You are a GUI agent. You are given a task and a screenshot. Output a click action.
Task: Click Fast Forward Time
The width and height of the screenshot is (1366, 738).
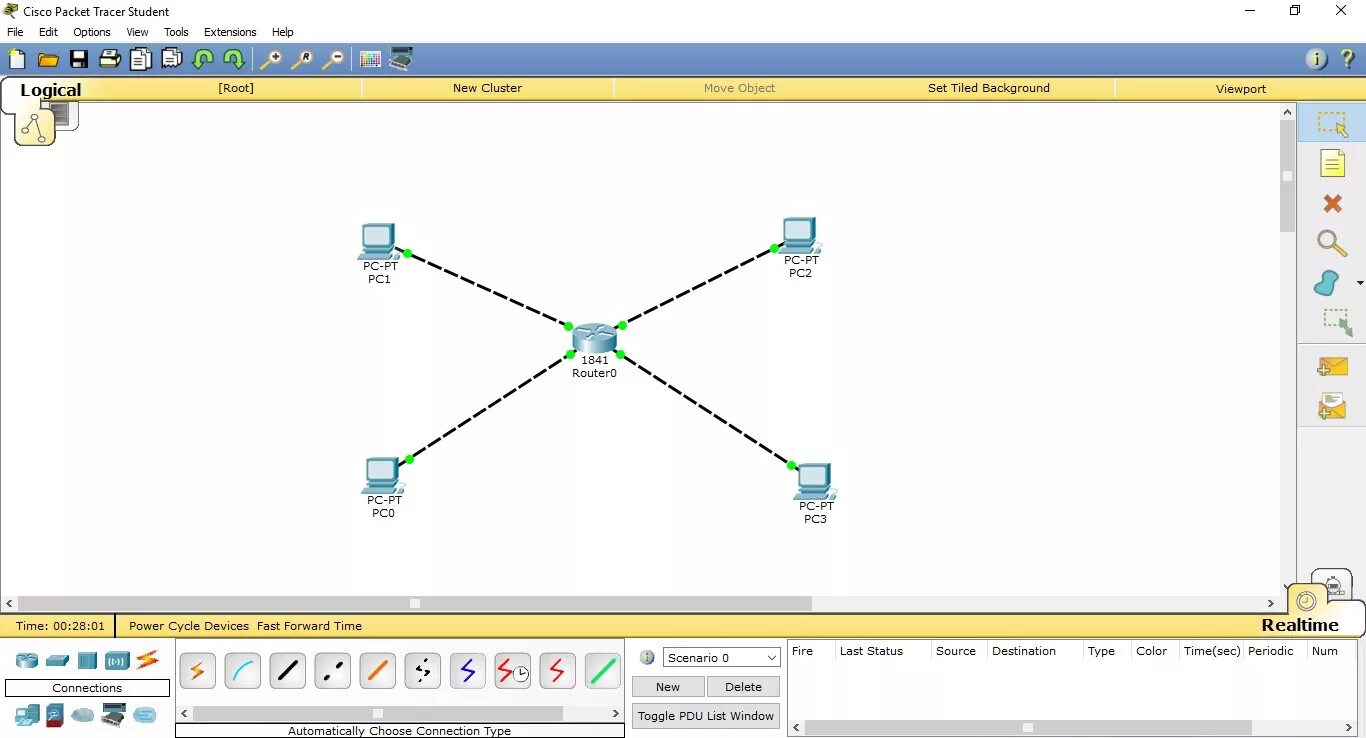(309, 626)
